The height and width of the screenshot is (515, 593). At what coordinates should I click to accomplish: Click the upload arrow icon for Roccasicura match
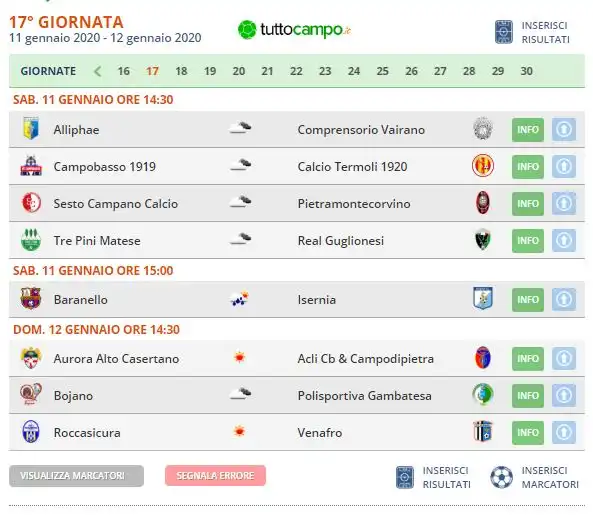pos(564,433)
